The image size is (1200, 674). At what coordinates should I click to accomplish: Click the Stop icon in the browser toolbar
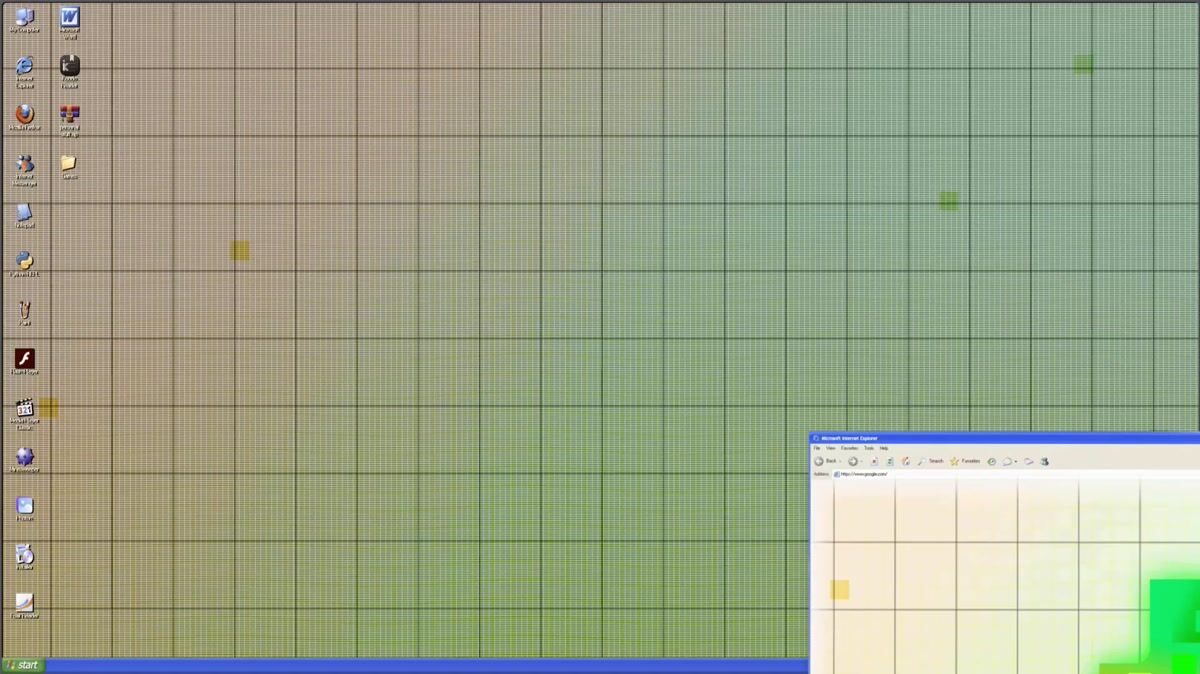[x=874, y=461]
